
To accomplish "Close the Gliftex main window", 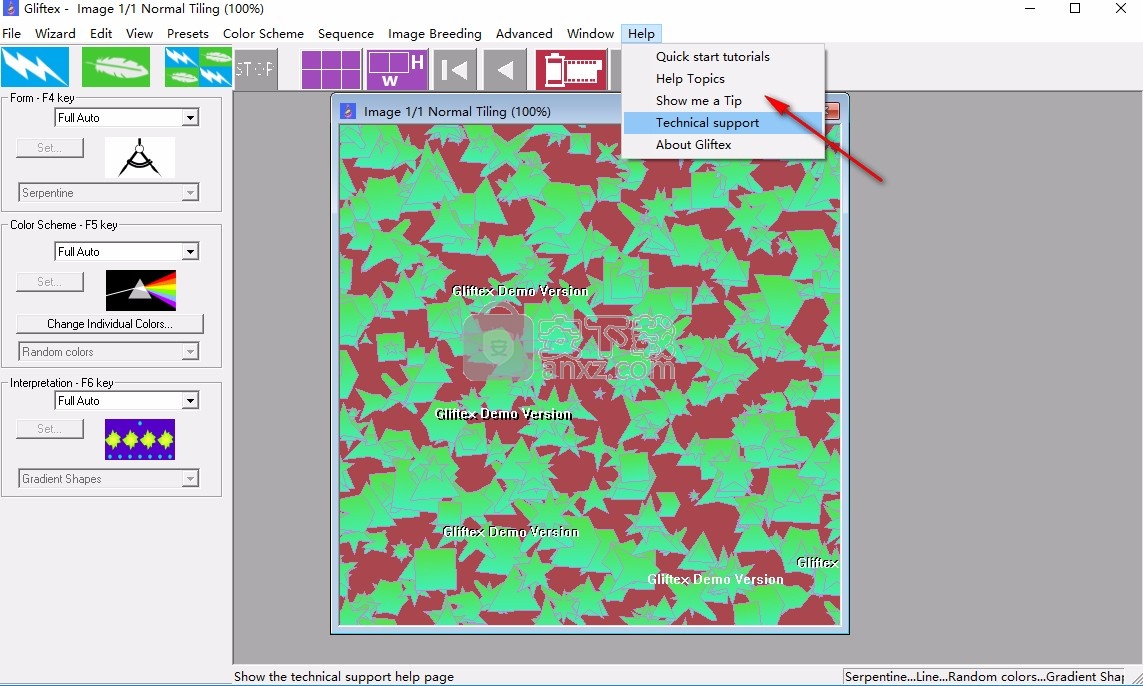I will point(1120,9).
